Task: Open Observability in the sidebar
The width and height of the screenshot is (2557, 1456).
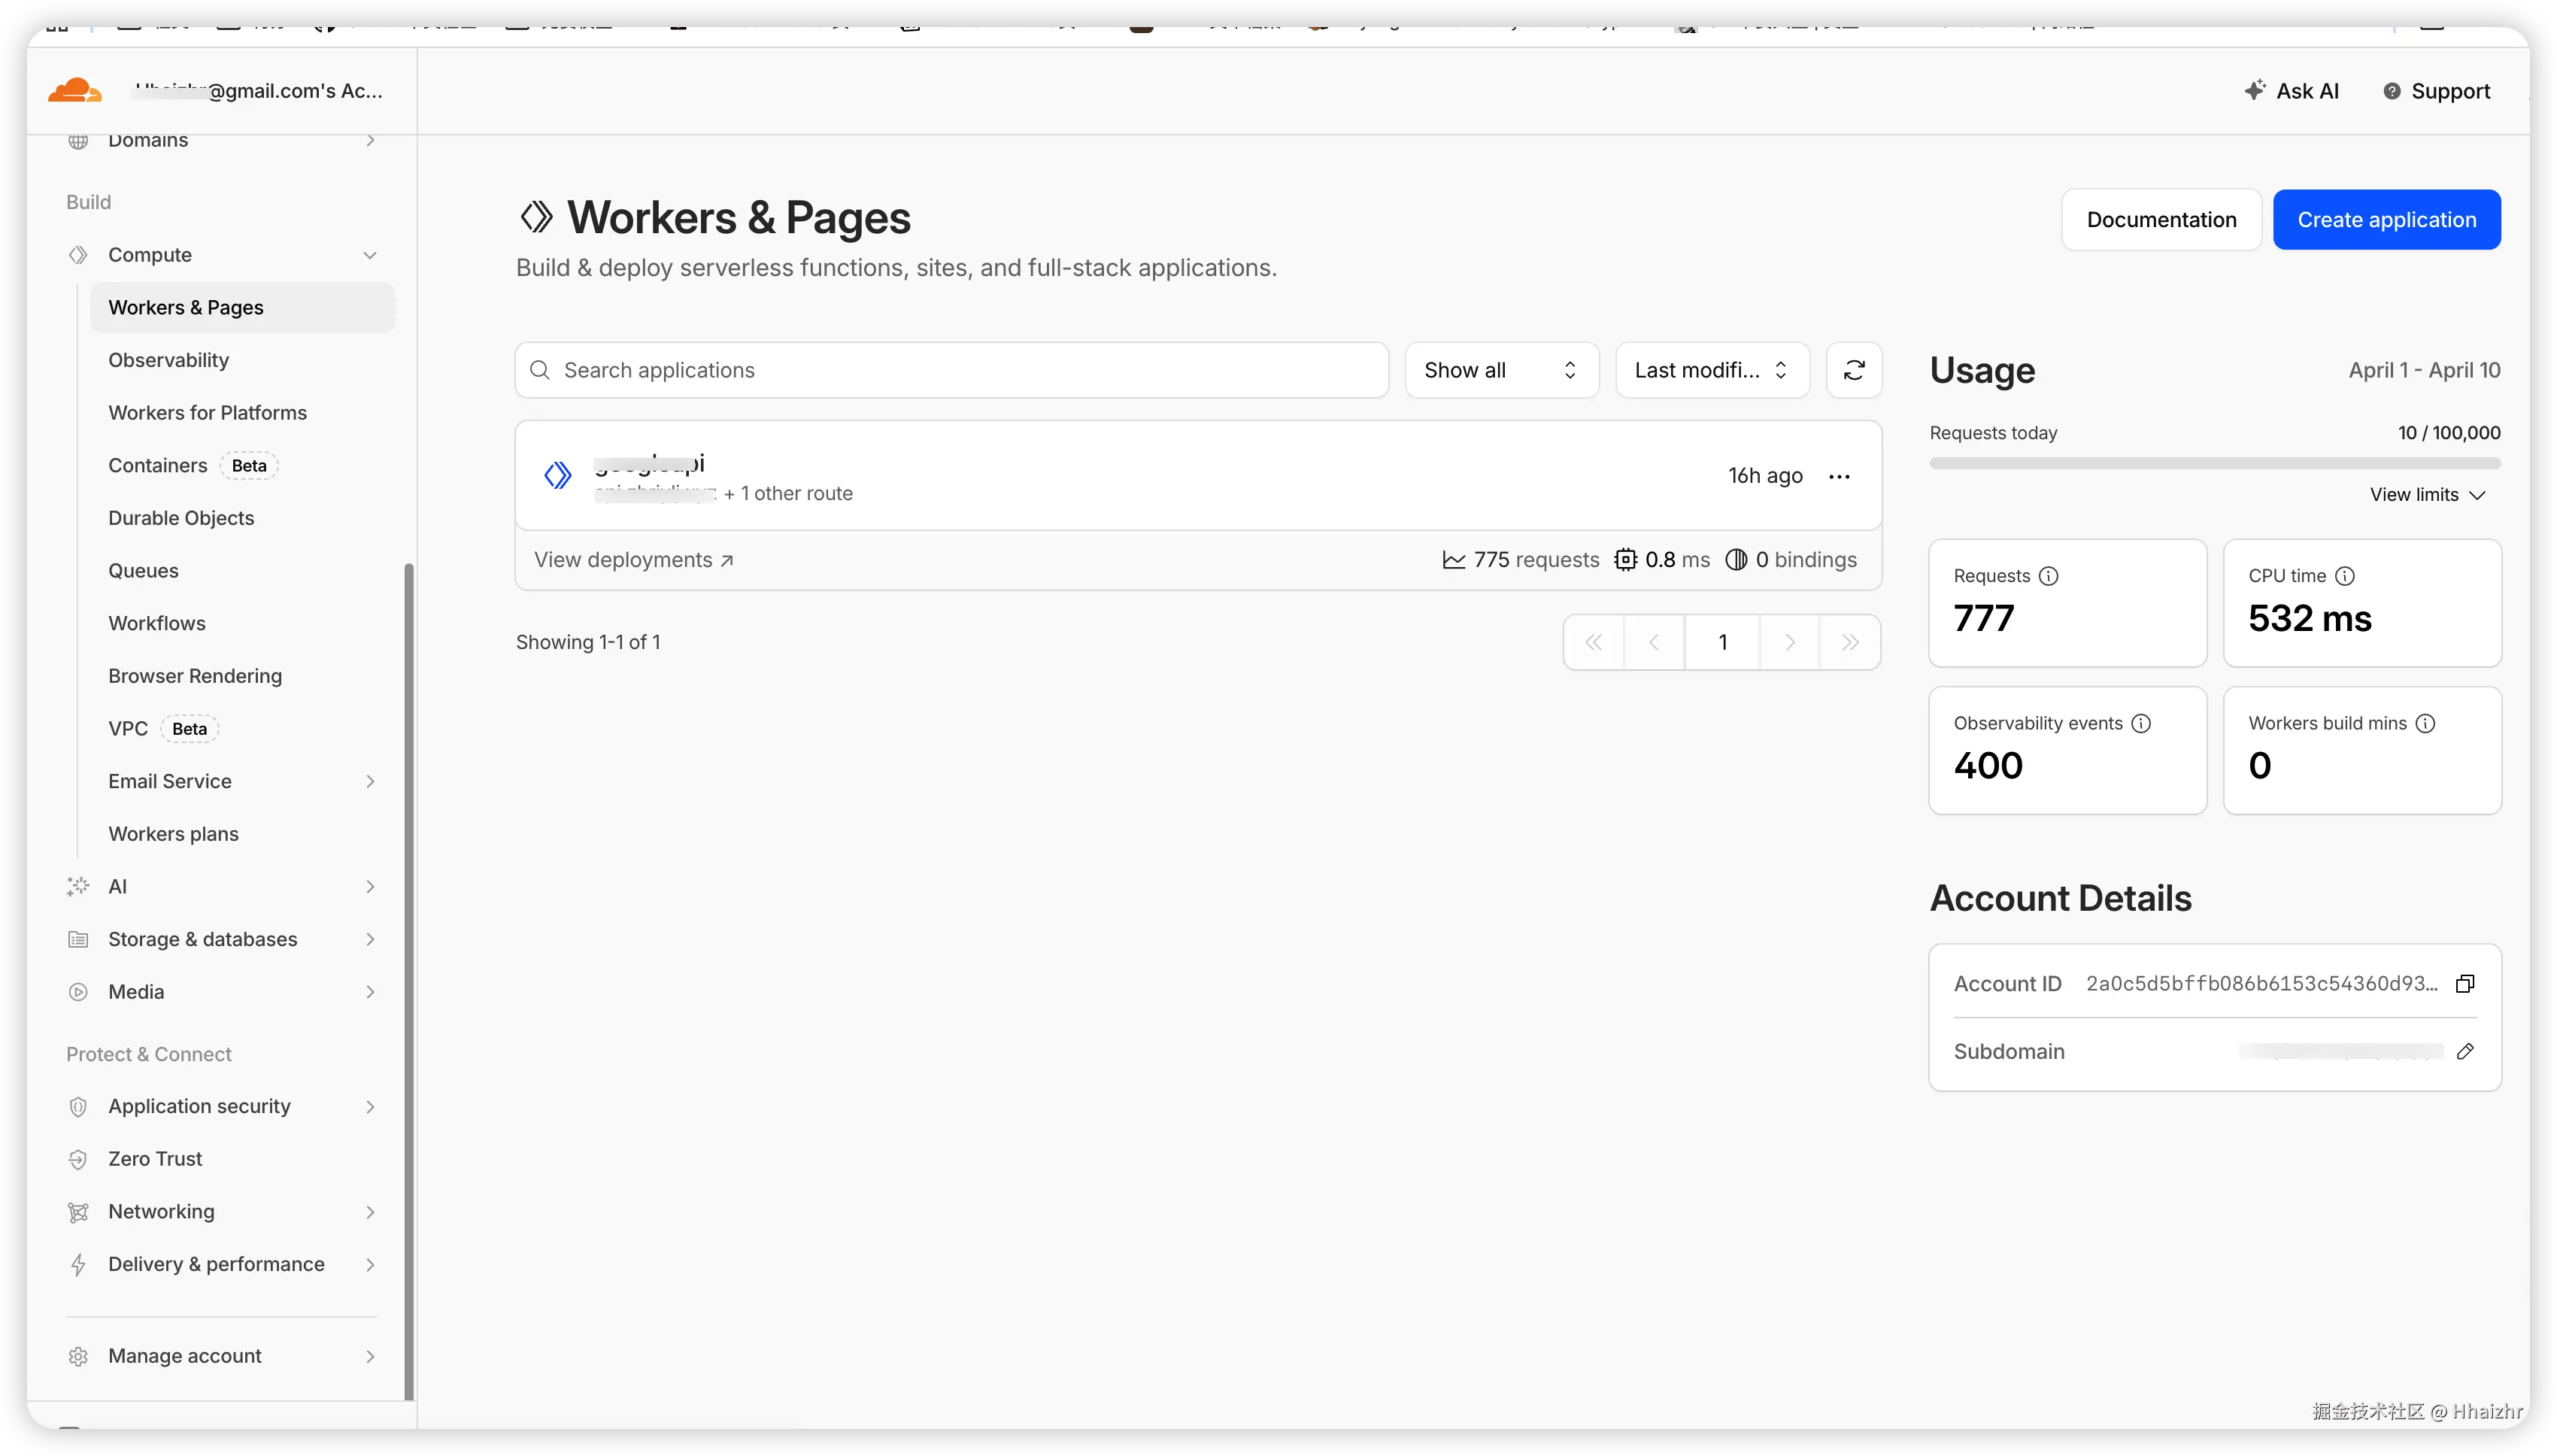Action: 168,360
